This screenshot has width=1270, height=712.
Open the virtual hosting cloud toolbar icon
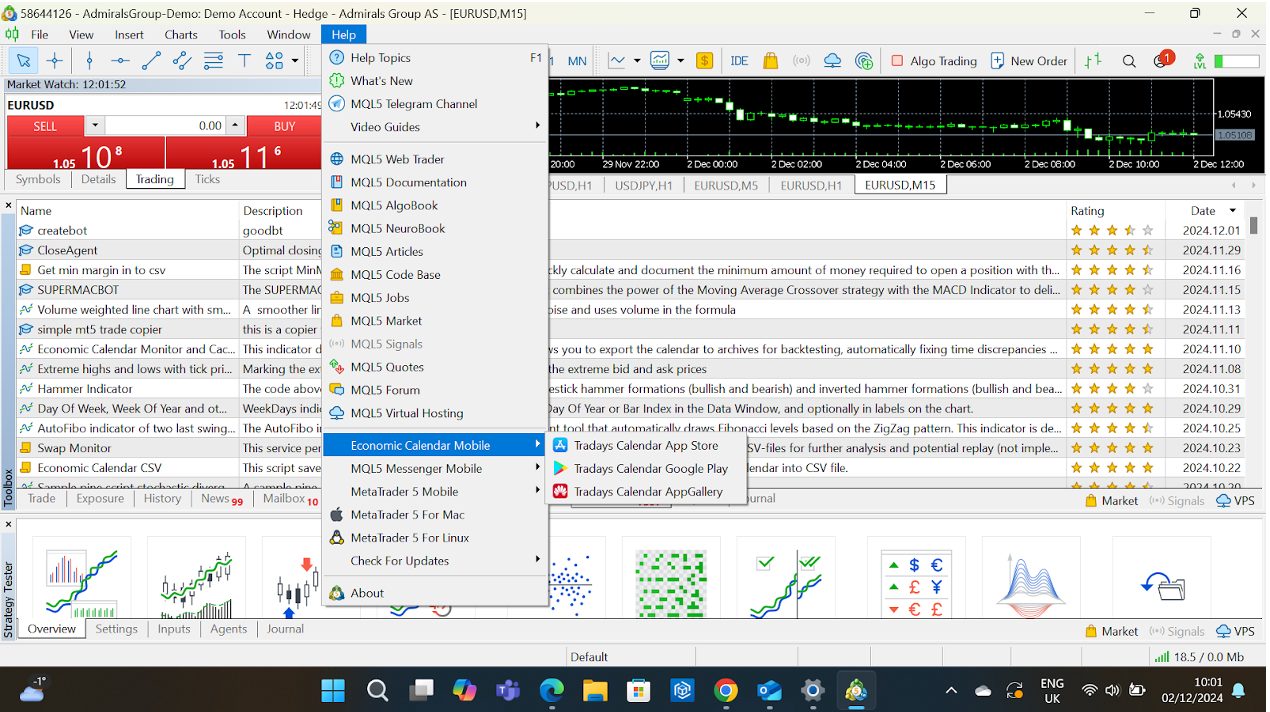(x=832, y=61)
